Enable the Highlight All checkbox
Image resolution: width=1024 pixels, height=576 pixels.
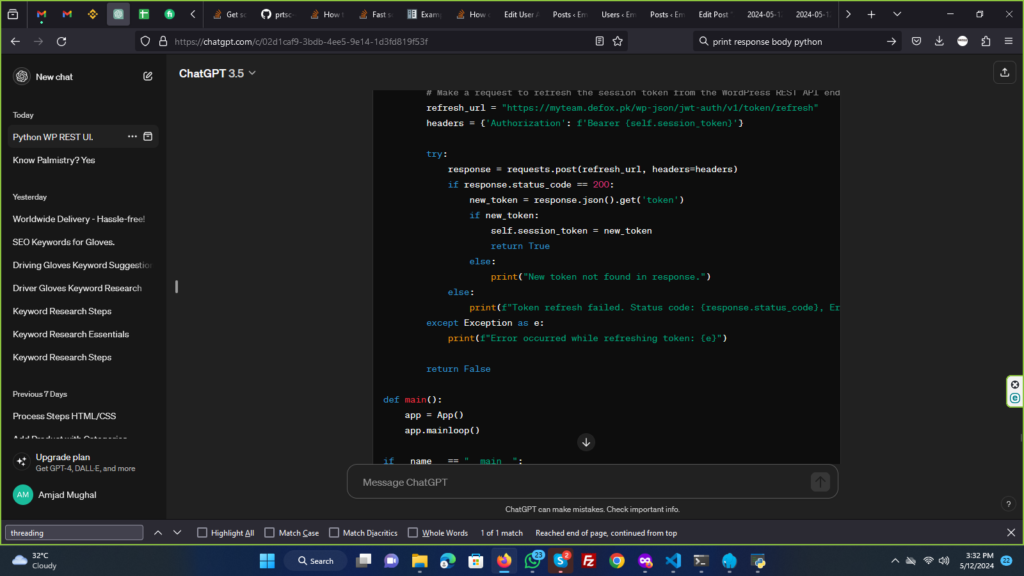click(203, 533)
